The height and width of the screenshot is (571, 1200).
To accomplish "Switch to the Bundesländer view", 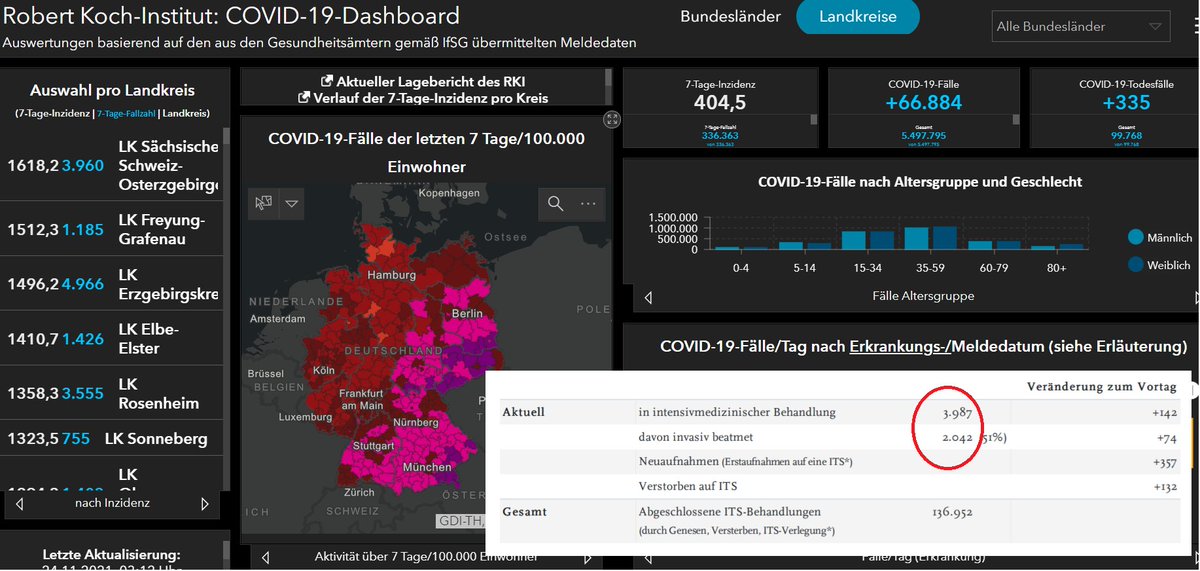I will (x=729, y=17).
